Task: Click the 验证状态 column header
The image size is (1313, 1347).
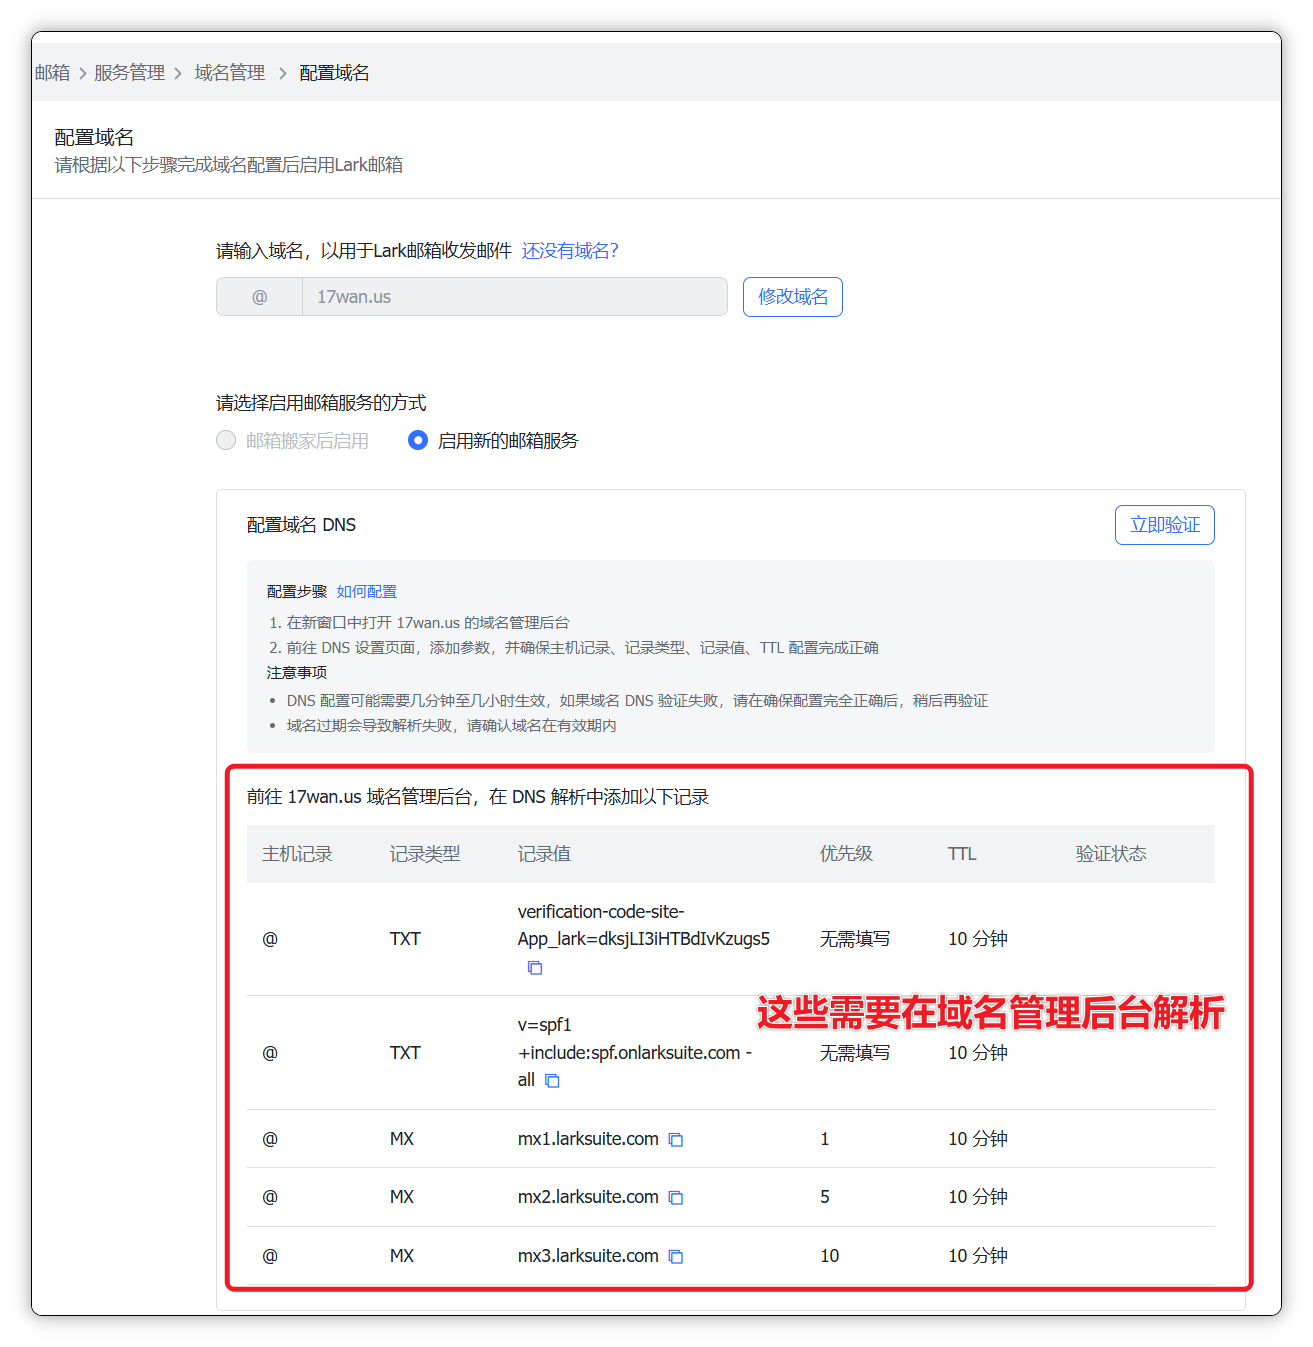Action: tap(1110, 854)
